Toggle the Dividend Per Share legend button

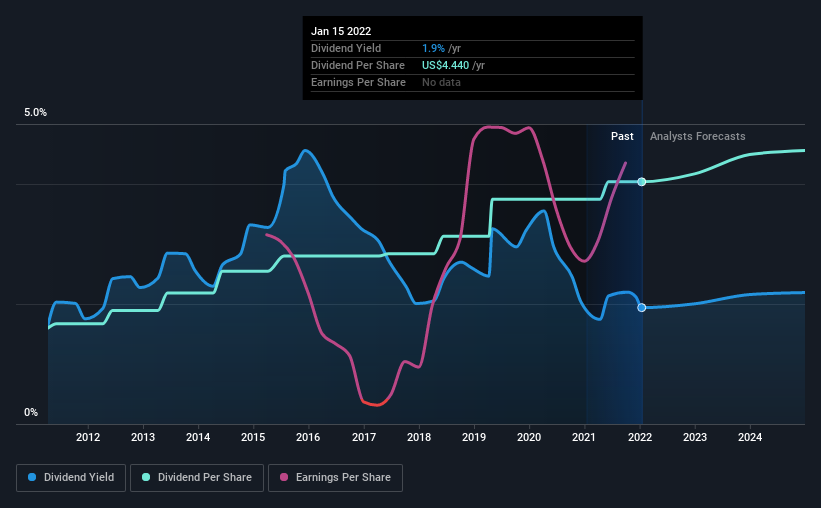197,478
